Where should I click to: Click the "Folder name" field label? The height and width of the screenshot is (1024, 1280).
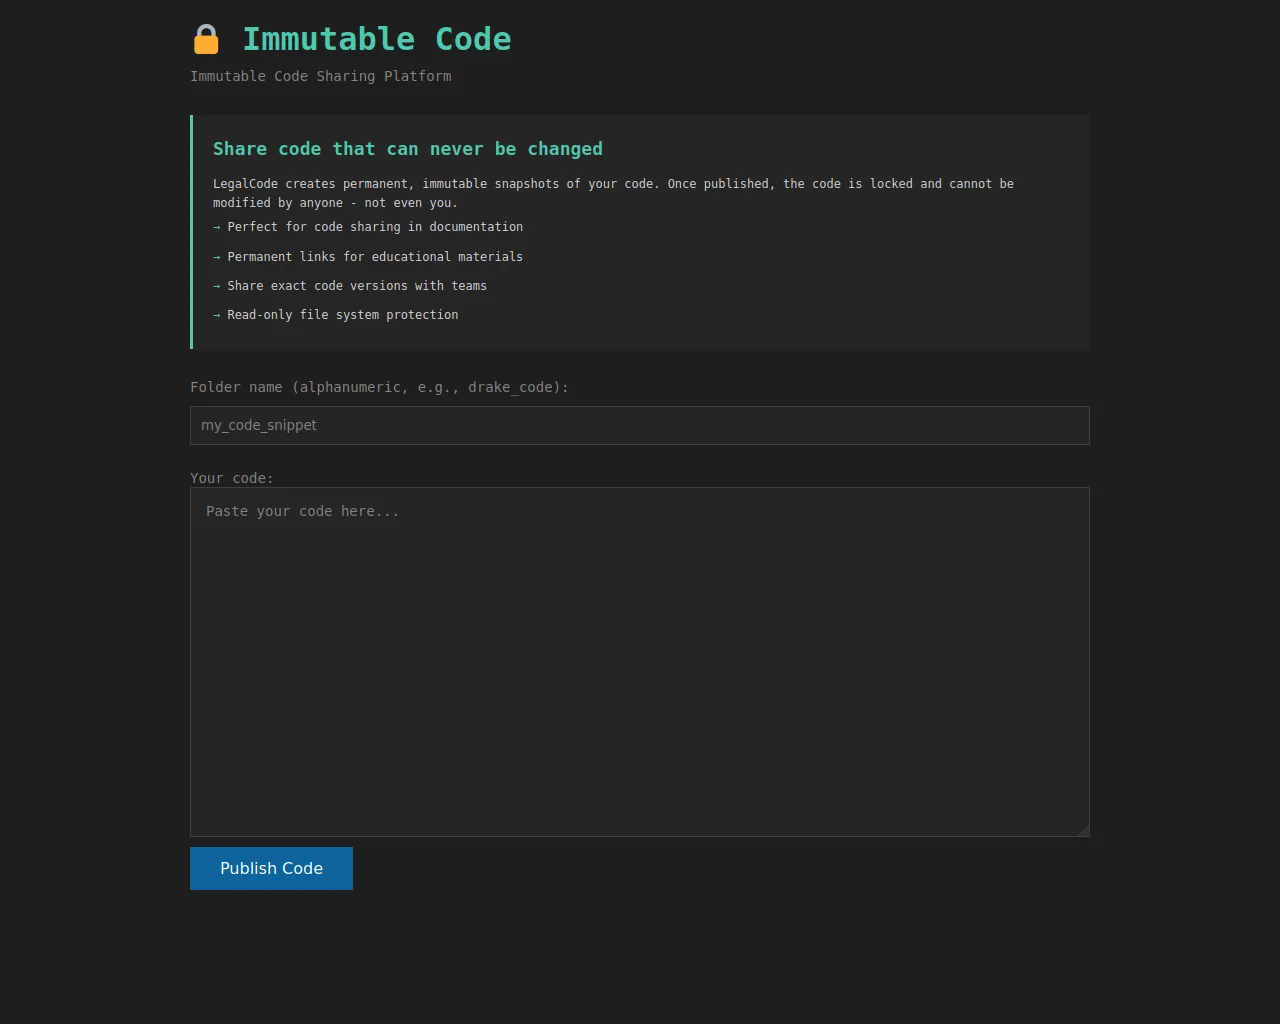point(379,387)
